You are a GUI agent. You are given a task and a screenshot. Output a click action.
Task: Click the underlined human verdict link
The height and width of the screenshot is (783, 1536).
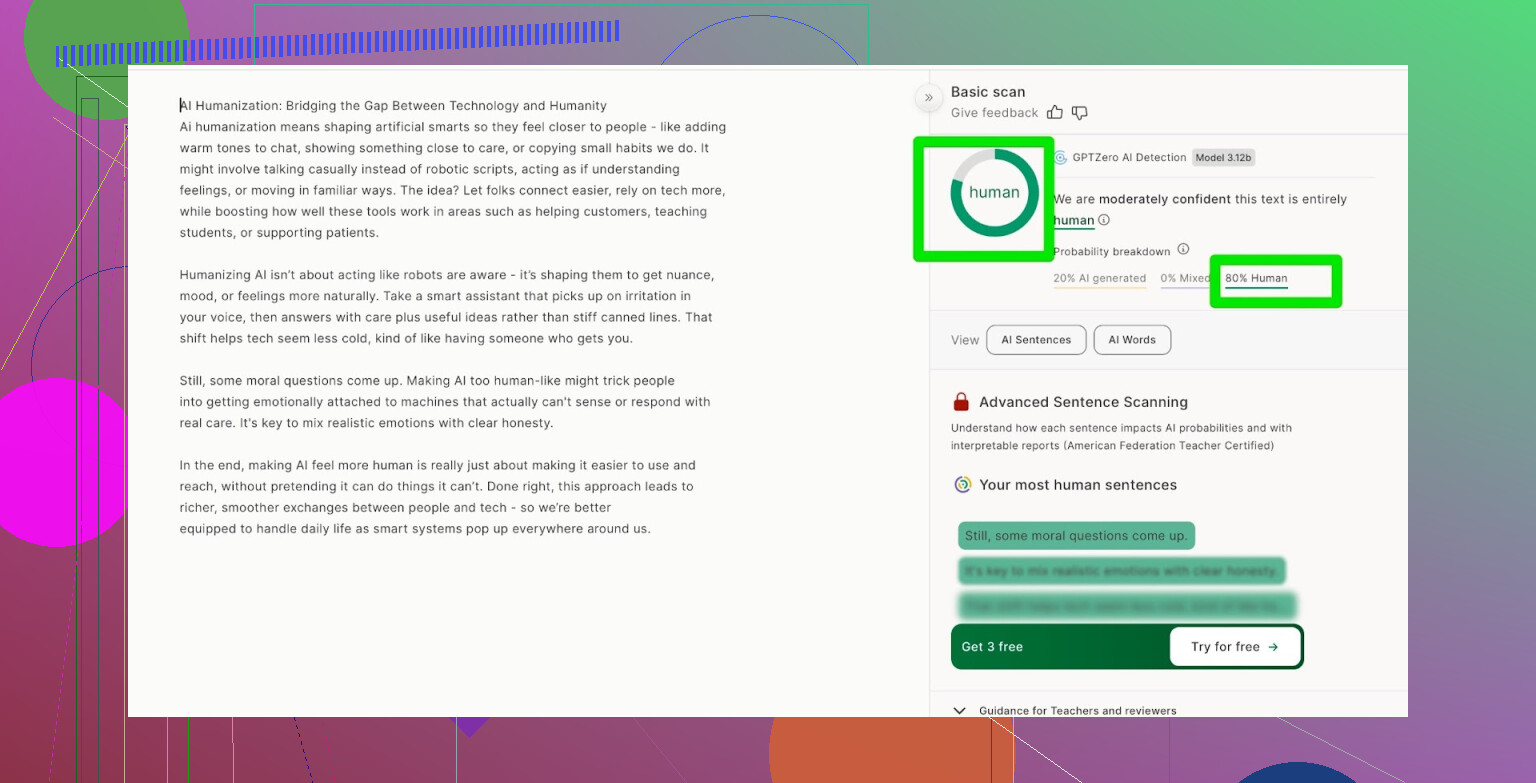point(1073,220)
